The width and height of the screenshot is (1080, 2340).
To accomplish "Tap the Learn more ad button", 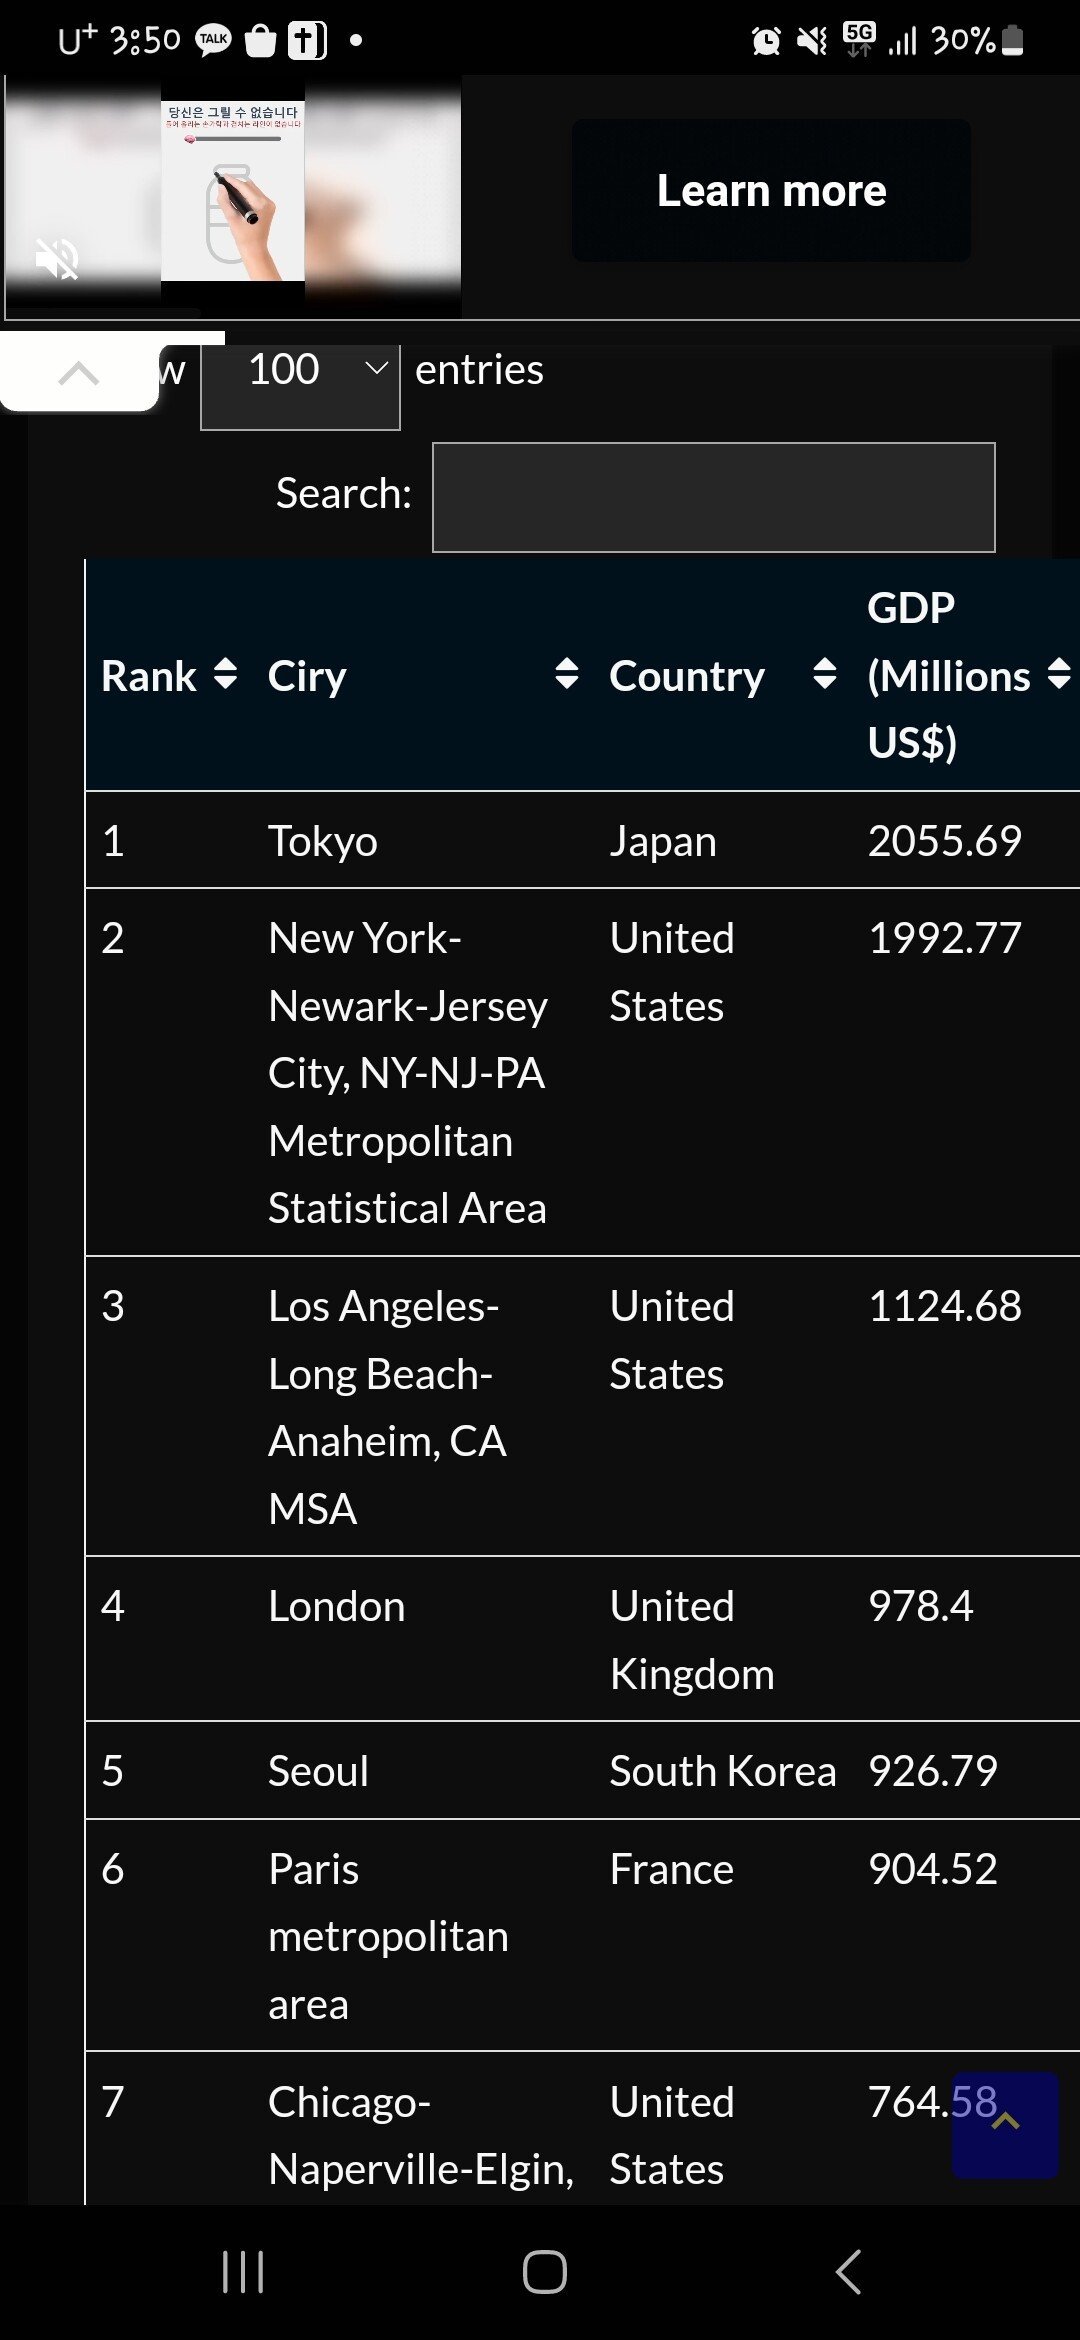I will point(771,191).
